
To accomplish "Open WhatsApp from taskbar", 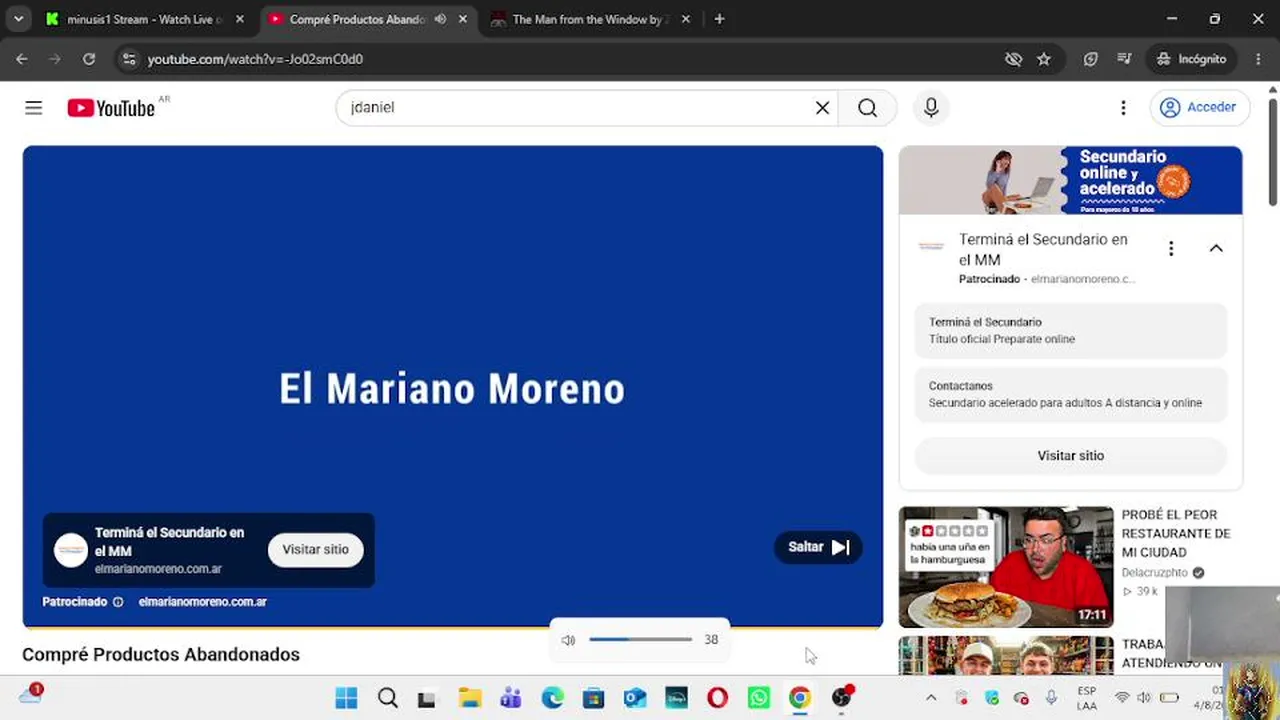I will (759, 698).
